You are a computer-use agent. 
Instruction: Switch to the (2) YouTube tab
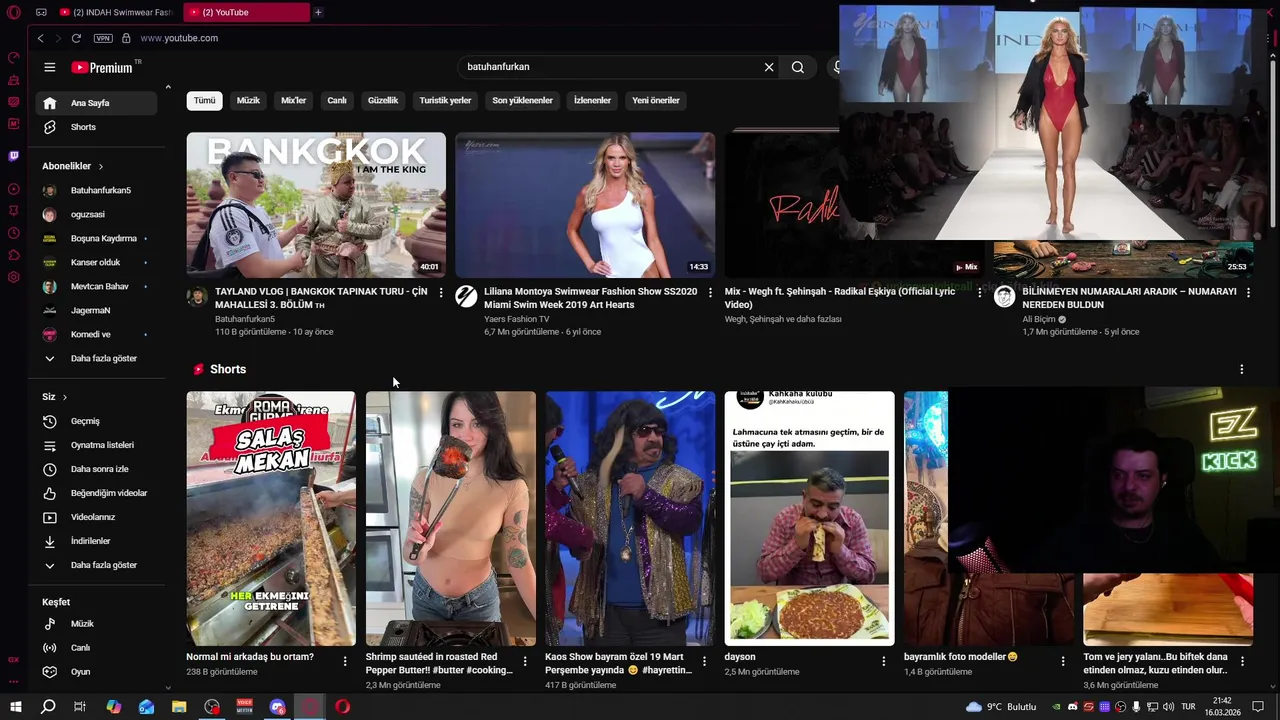[x=247, y=12]
